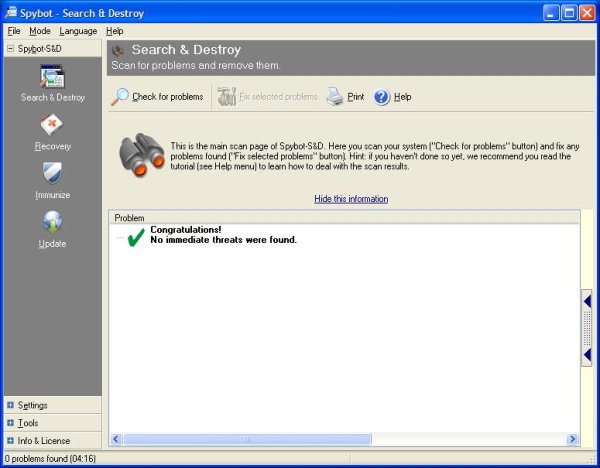Click the Check for problems magnifier
Viewport: 600px width, 468px height.
click(120, 97)
